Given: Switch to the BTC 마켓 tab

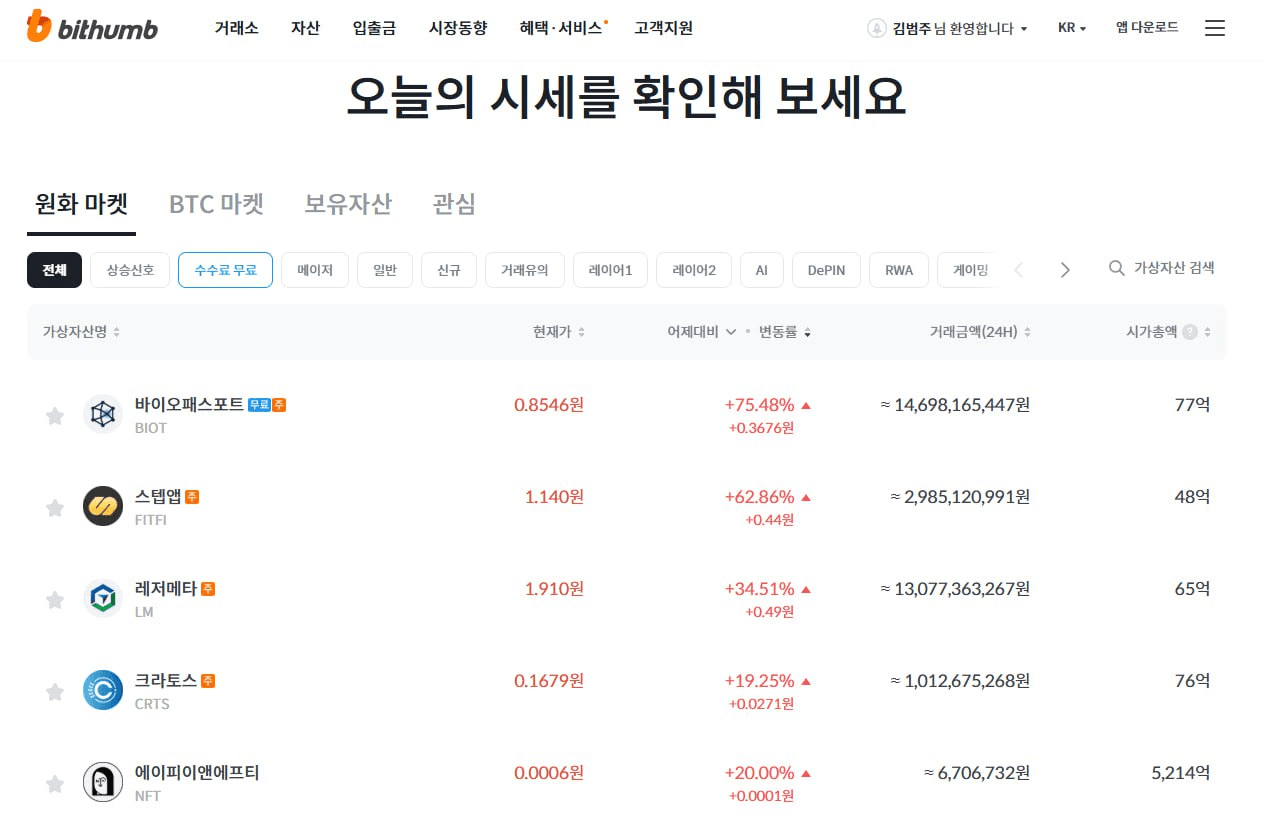Looking at the screenshot, I should point(216,204).
